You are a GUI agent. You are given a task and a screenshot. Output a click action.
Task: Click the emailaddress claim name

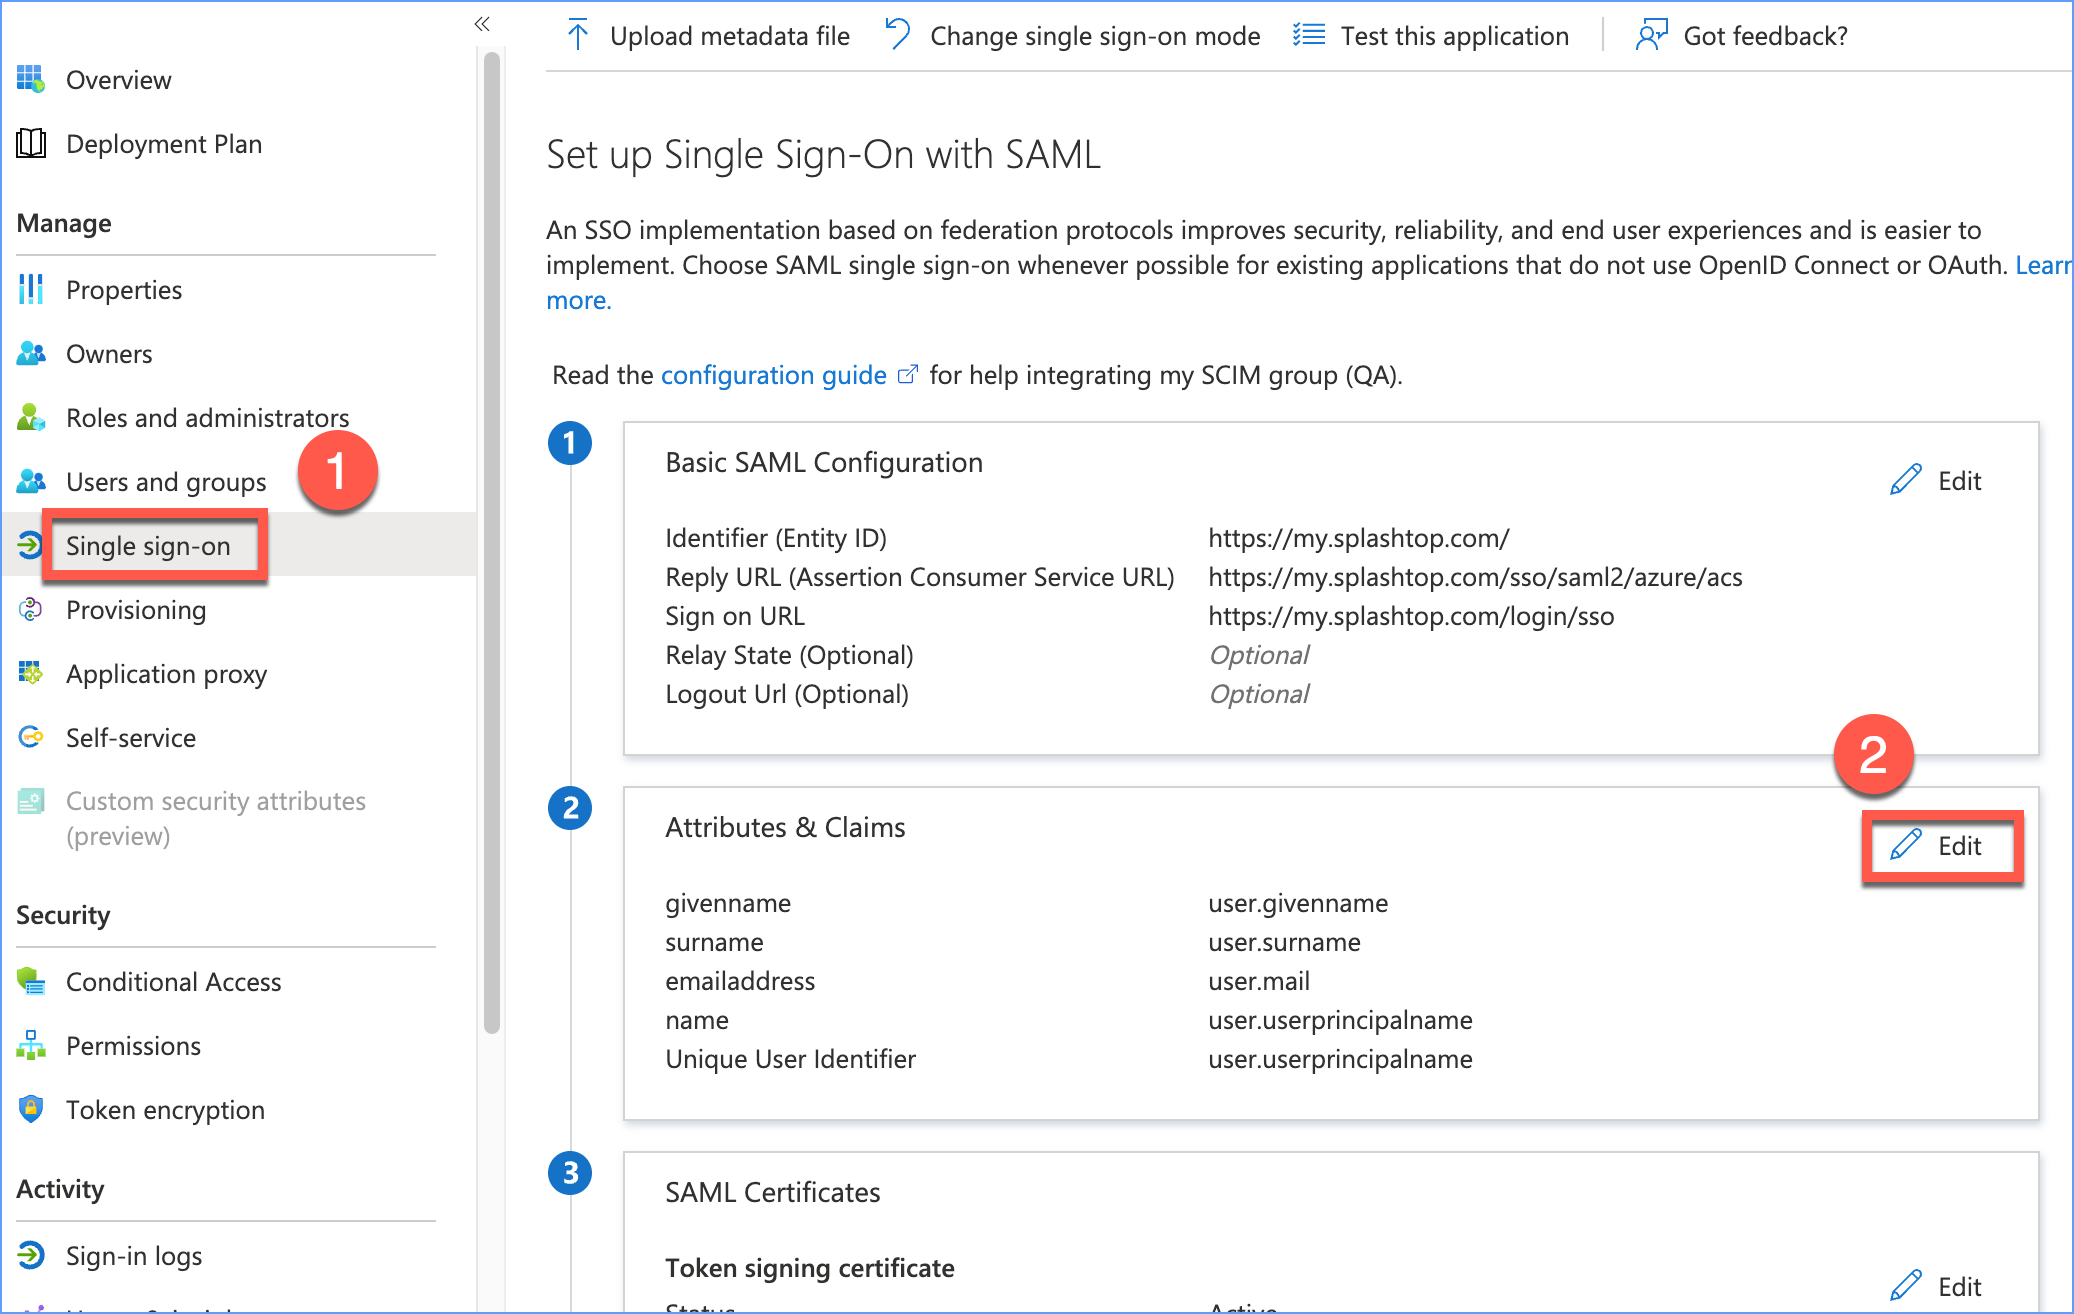[x=740, y=981]
